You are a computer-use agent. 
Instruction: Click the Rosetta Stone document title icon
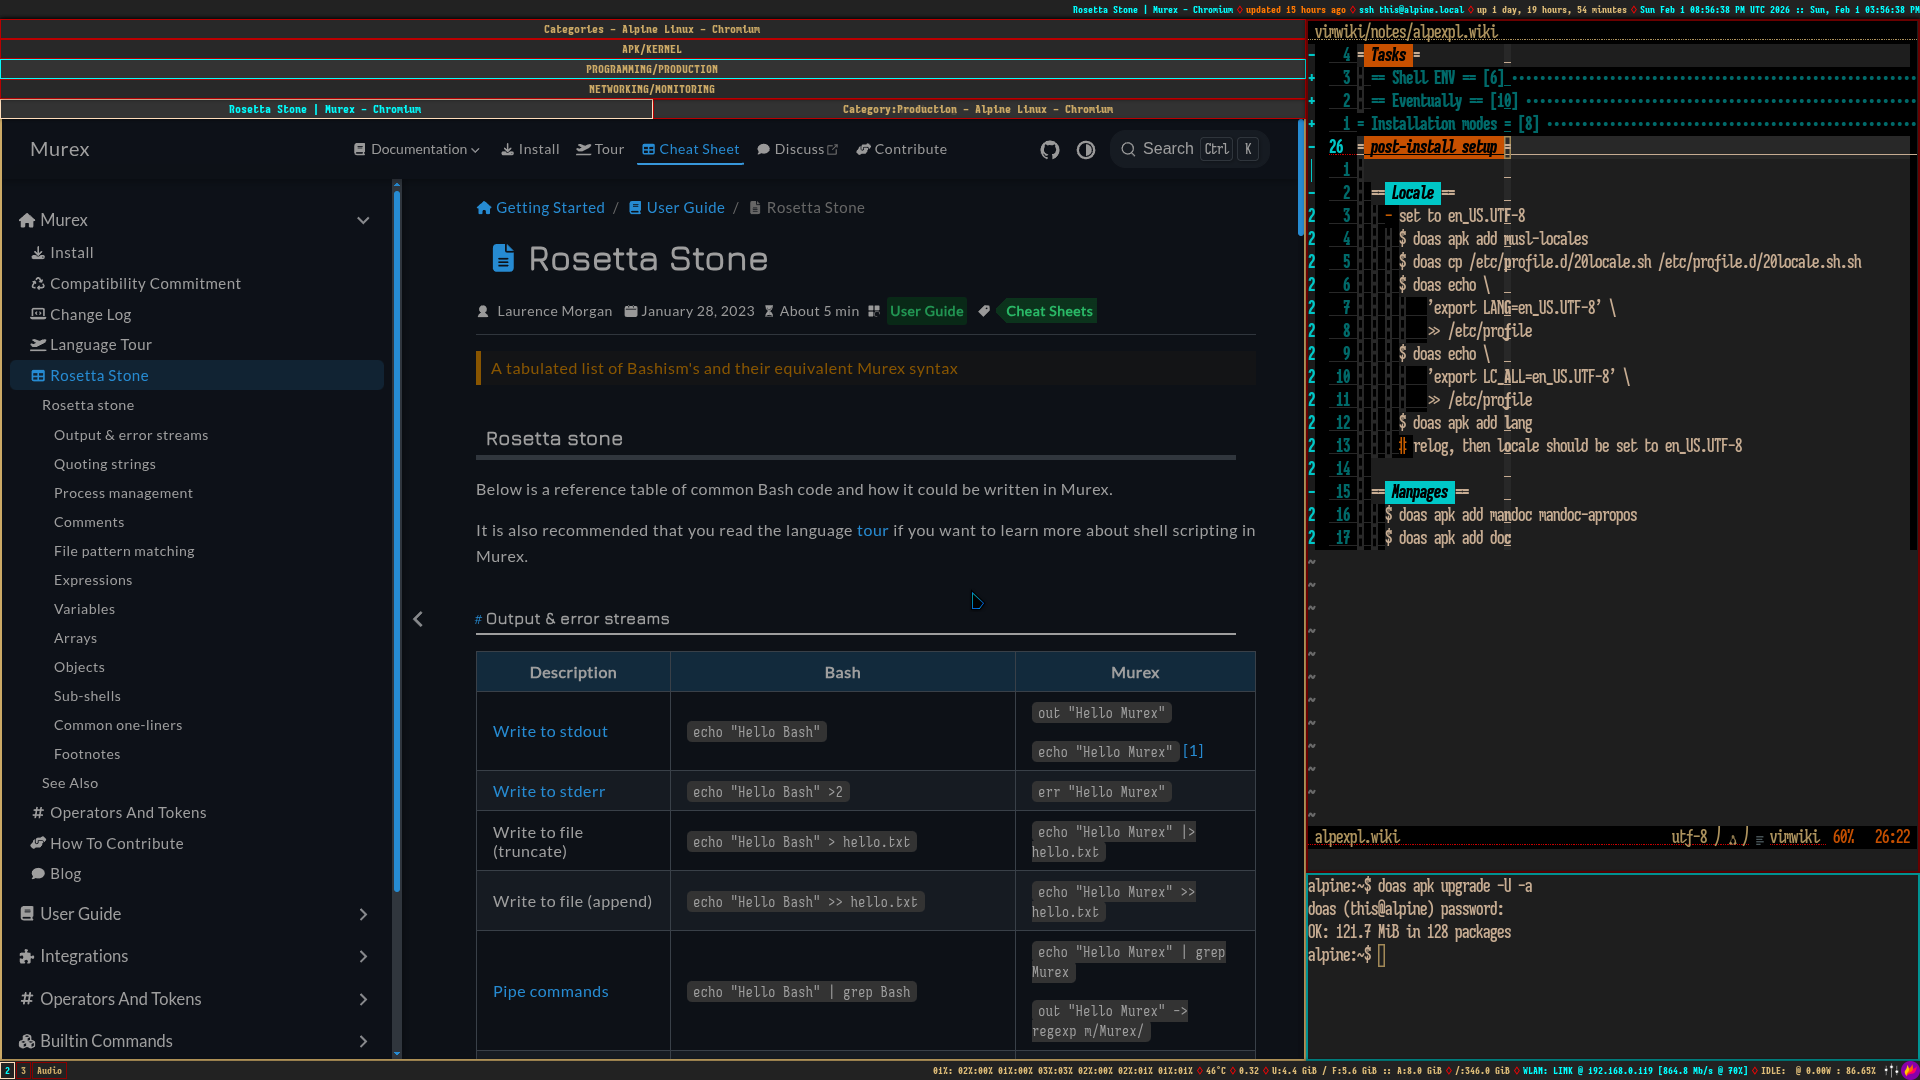[503, 259]
